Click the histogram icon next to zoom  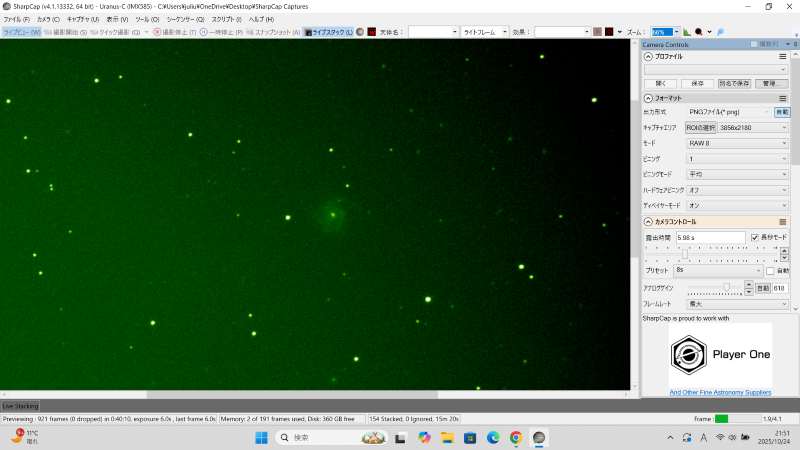click(686, 32)
